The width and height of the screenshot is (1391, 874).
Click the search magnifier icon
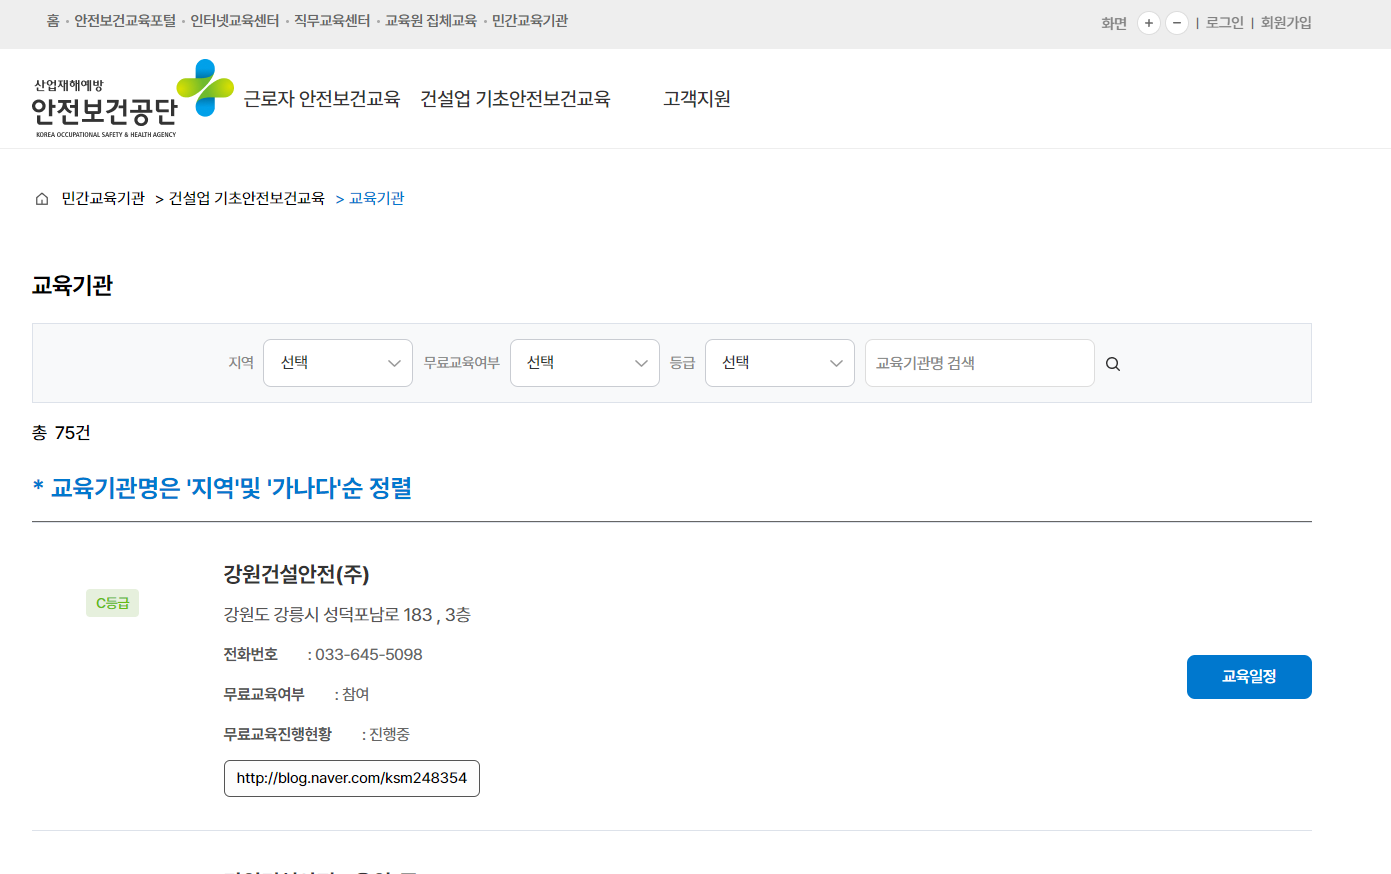tap(1112, 363)
